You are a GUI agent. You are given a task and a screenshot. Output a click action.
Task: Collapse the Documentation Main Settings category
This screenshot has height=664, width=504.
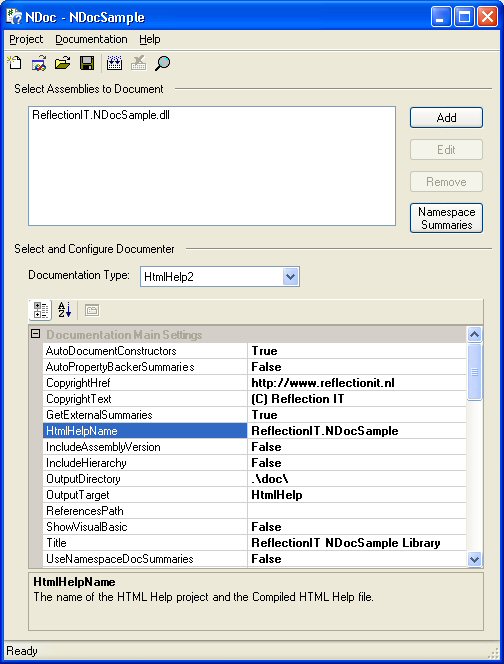click(36, 334)
